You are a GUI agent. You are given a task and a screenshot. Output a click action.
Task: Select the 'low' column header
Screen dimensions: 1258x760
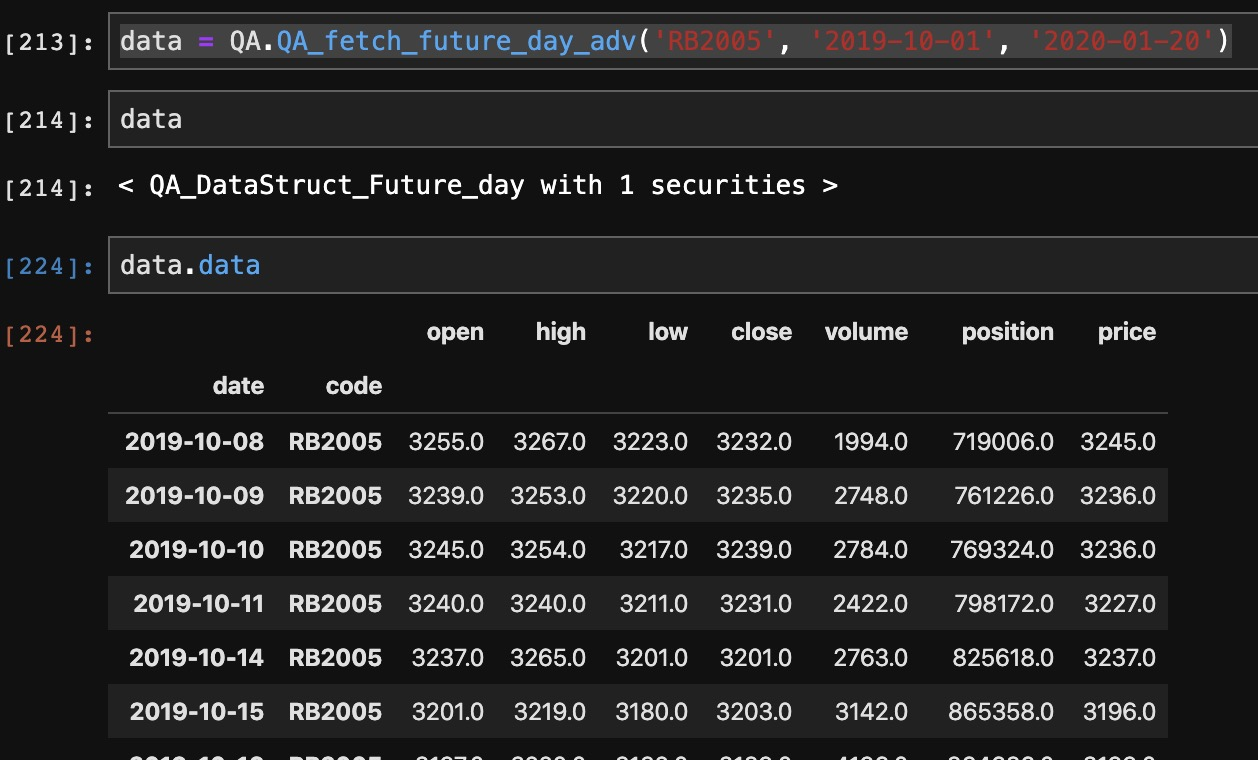tap(667, 331)
